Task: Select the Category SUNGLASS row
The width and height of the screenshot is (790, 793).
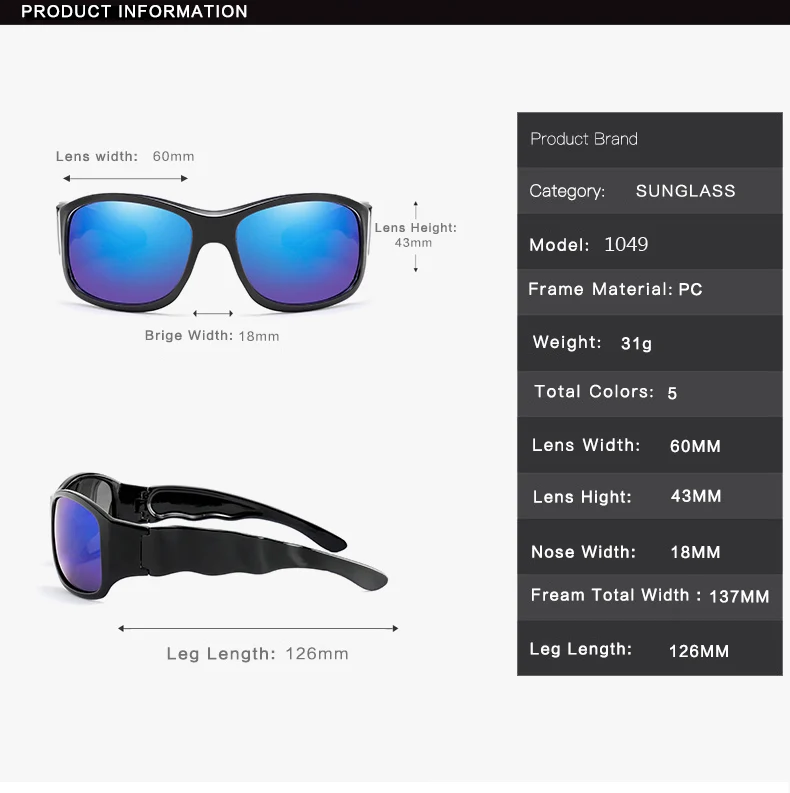Action: click(x=649, y=191)
